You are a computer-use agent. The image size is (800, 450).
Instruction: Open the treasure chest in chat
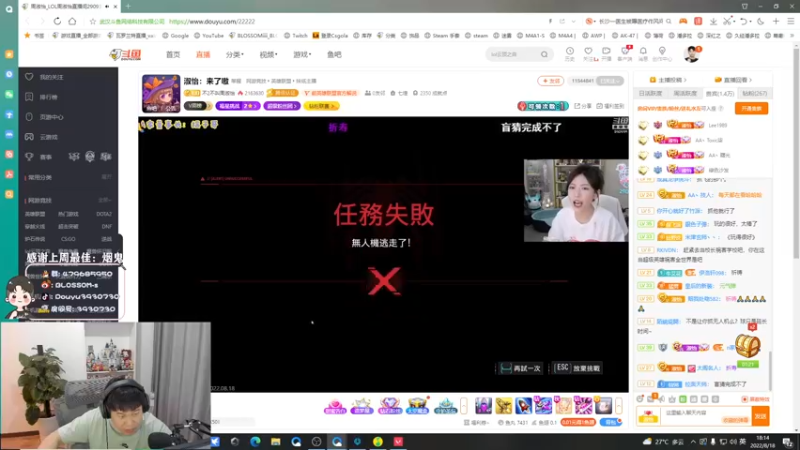point(747,346)
